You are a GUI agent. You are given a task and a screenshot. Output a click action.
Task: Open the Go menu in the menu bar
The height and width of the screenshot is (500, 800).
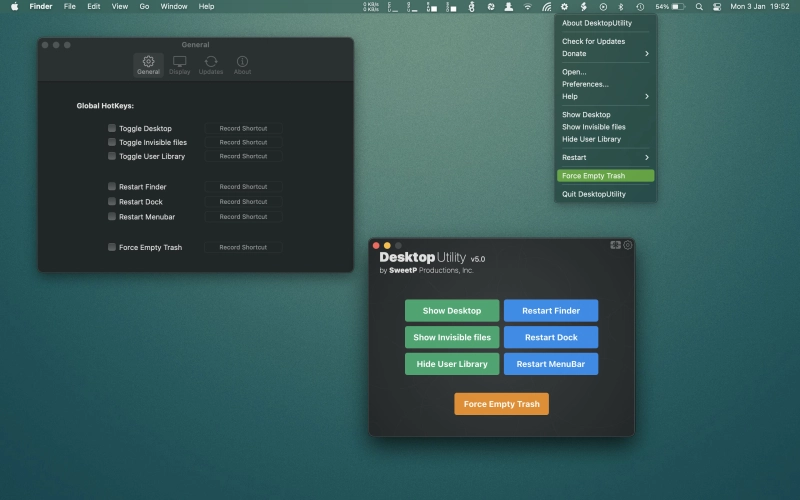[x=144, y=7]
